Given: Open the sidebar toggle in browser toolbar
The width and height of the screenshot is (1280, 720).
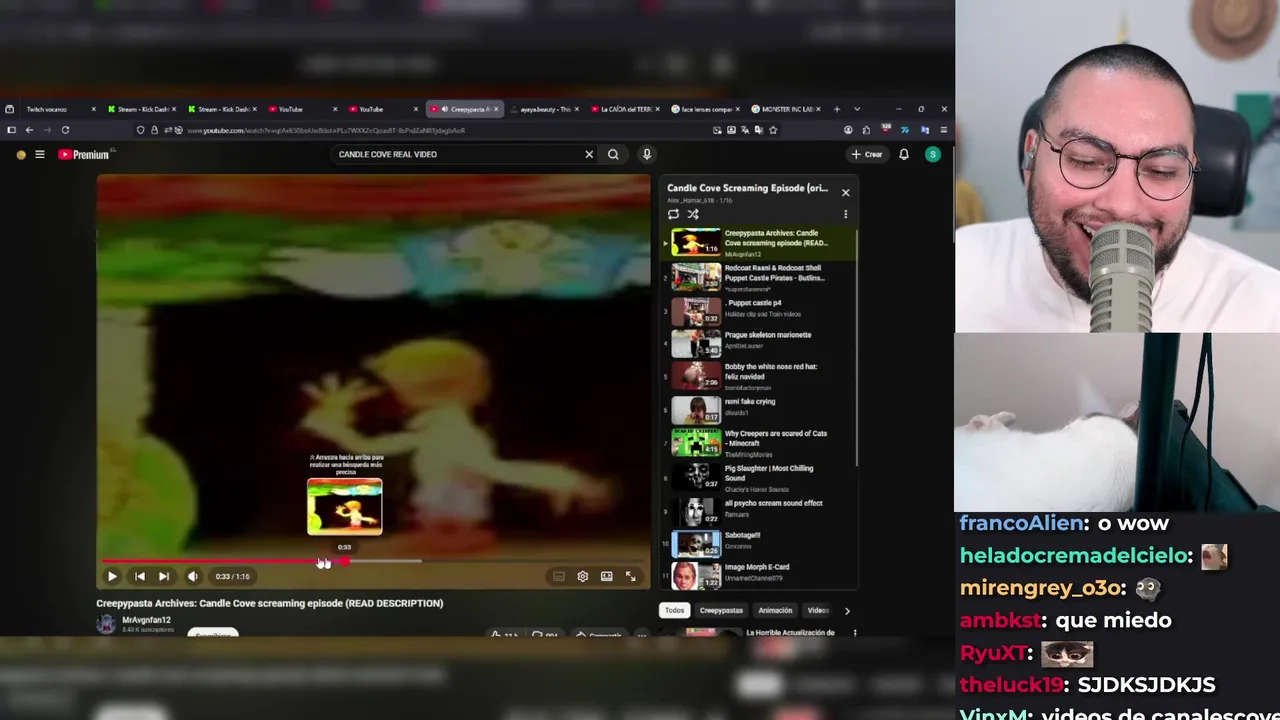Looking at the screenshot, I should click(11, 130).
